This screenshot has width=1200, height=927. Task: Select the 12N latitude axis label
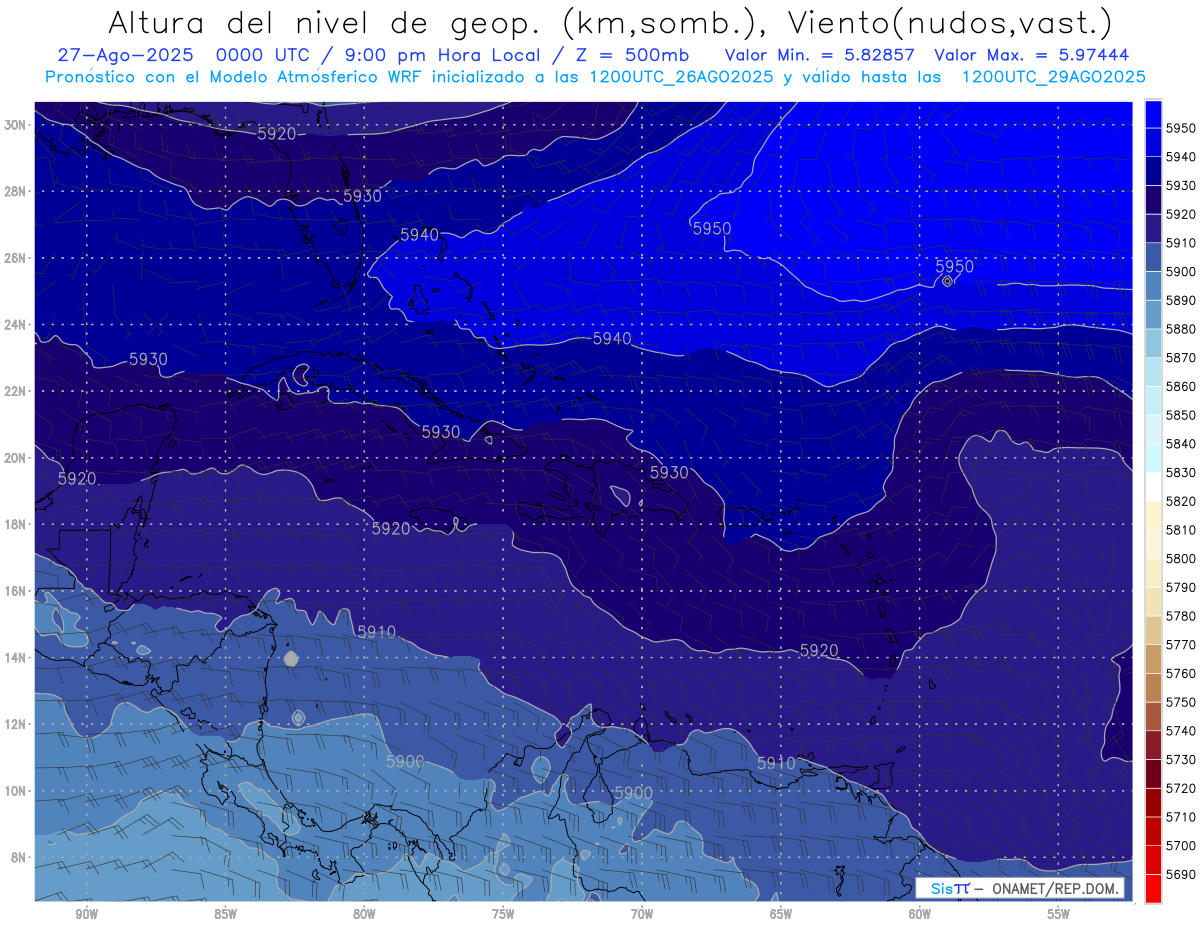pos(17,724)
